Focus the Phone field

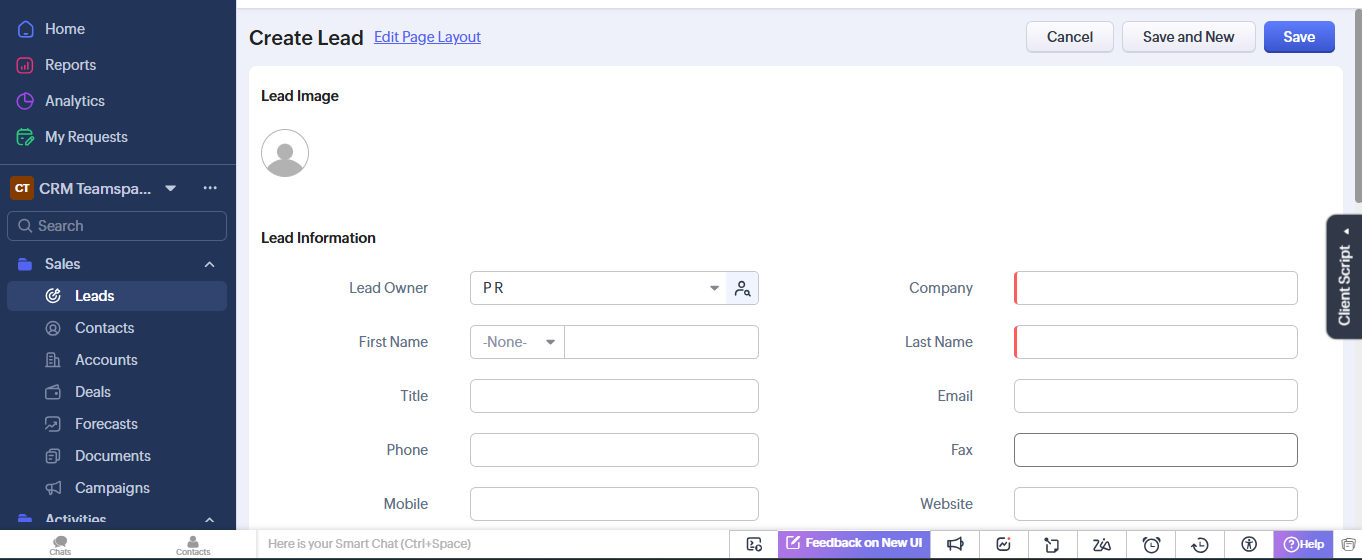tap(614, 450)
